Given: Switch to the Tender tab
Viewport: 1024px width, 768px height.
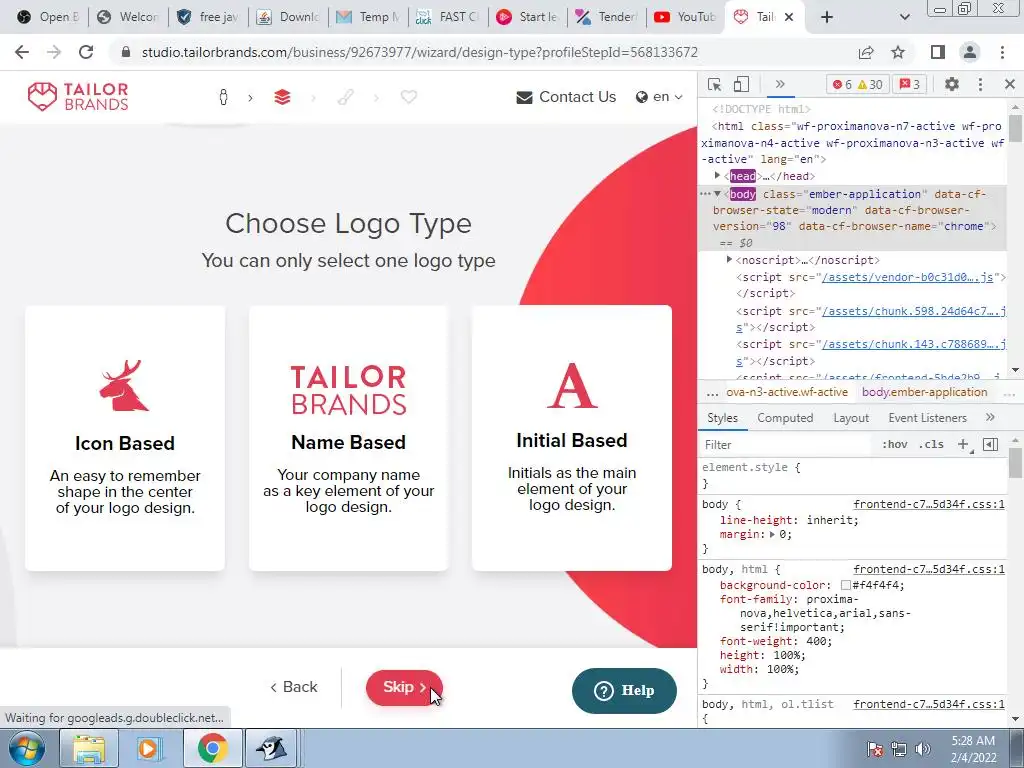Looking at the screenshot, I should point(605,17).
